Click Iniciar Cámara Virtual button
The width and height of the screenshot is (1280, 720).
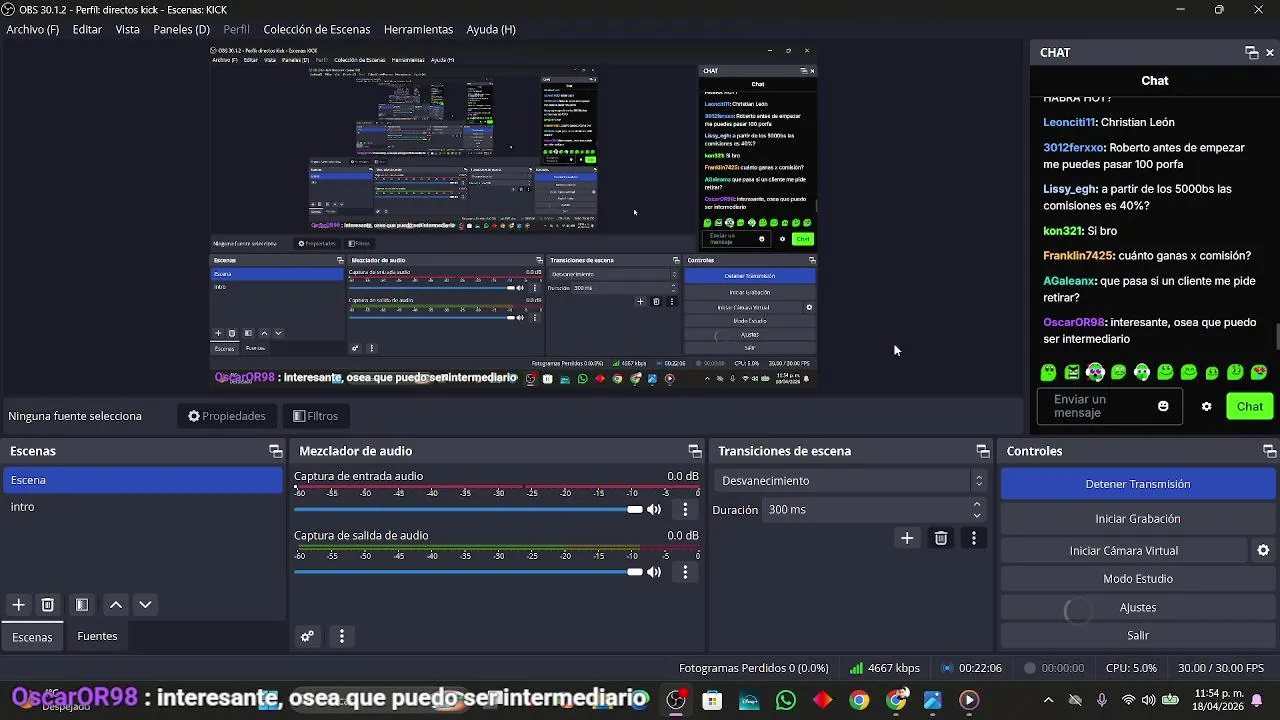pyautogui.click(x=1124, y=551)
